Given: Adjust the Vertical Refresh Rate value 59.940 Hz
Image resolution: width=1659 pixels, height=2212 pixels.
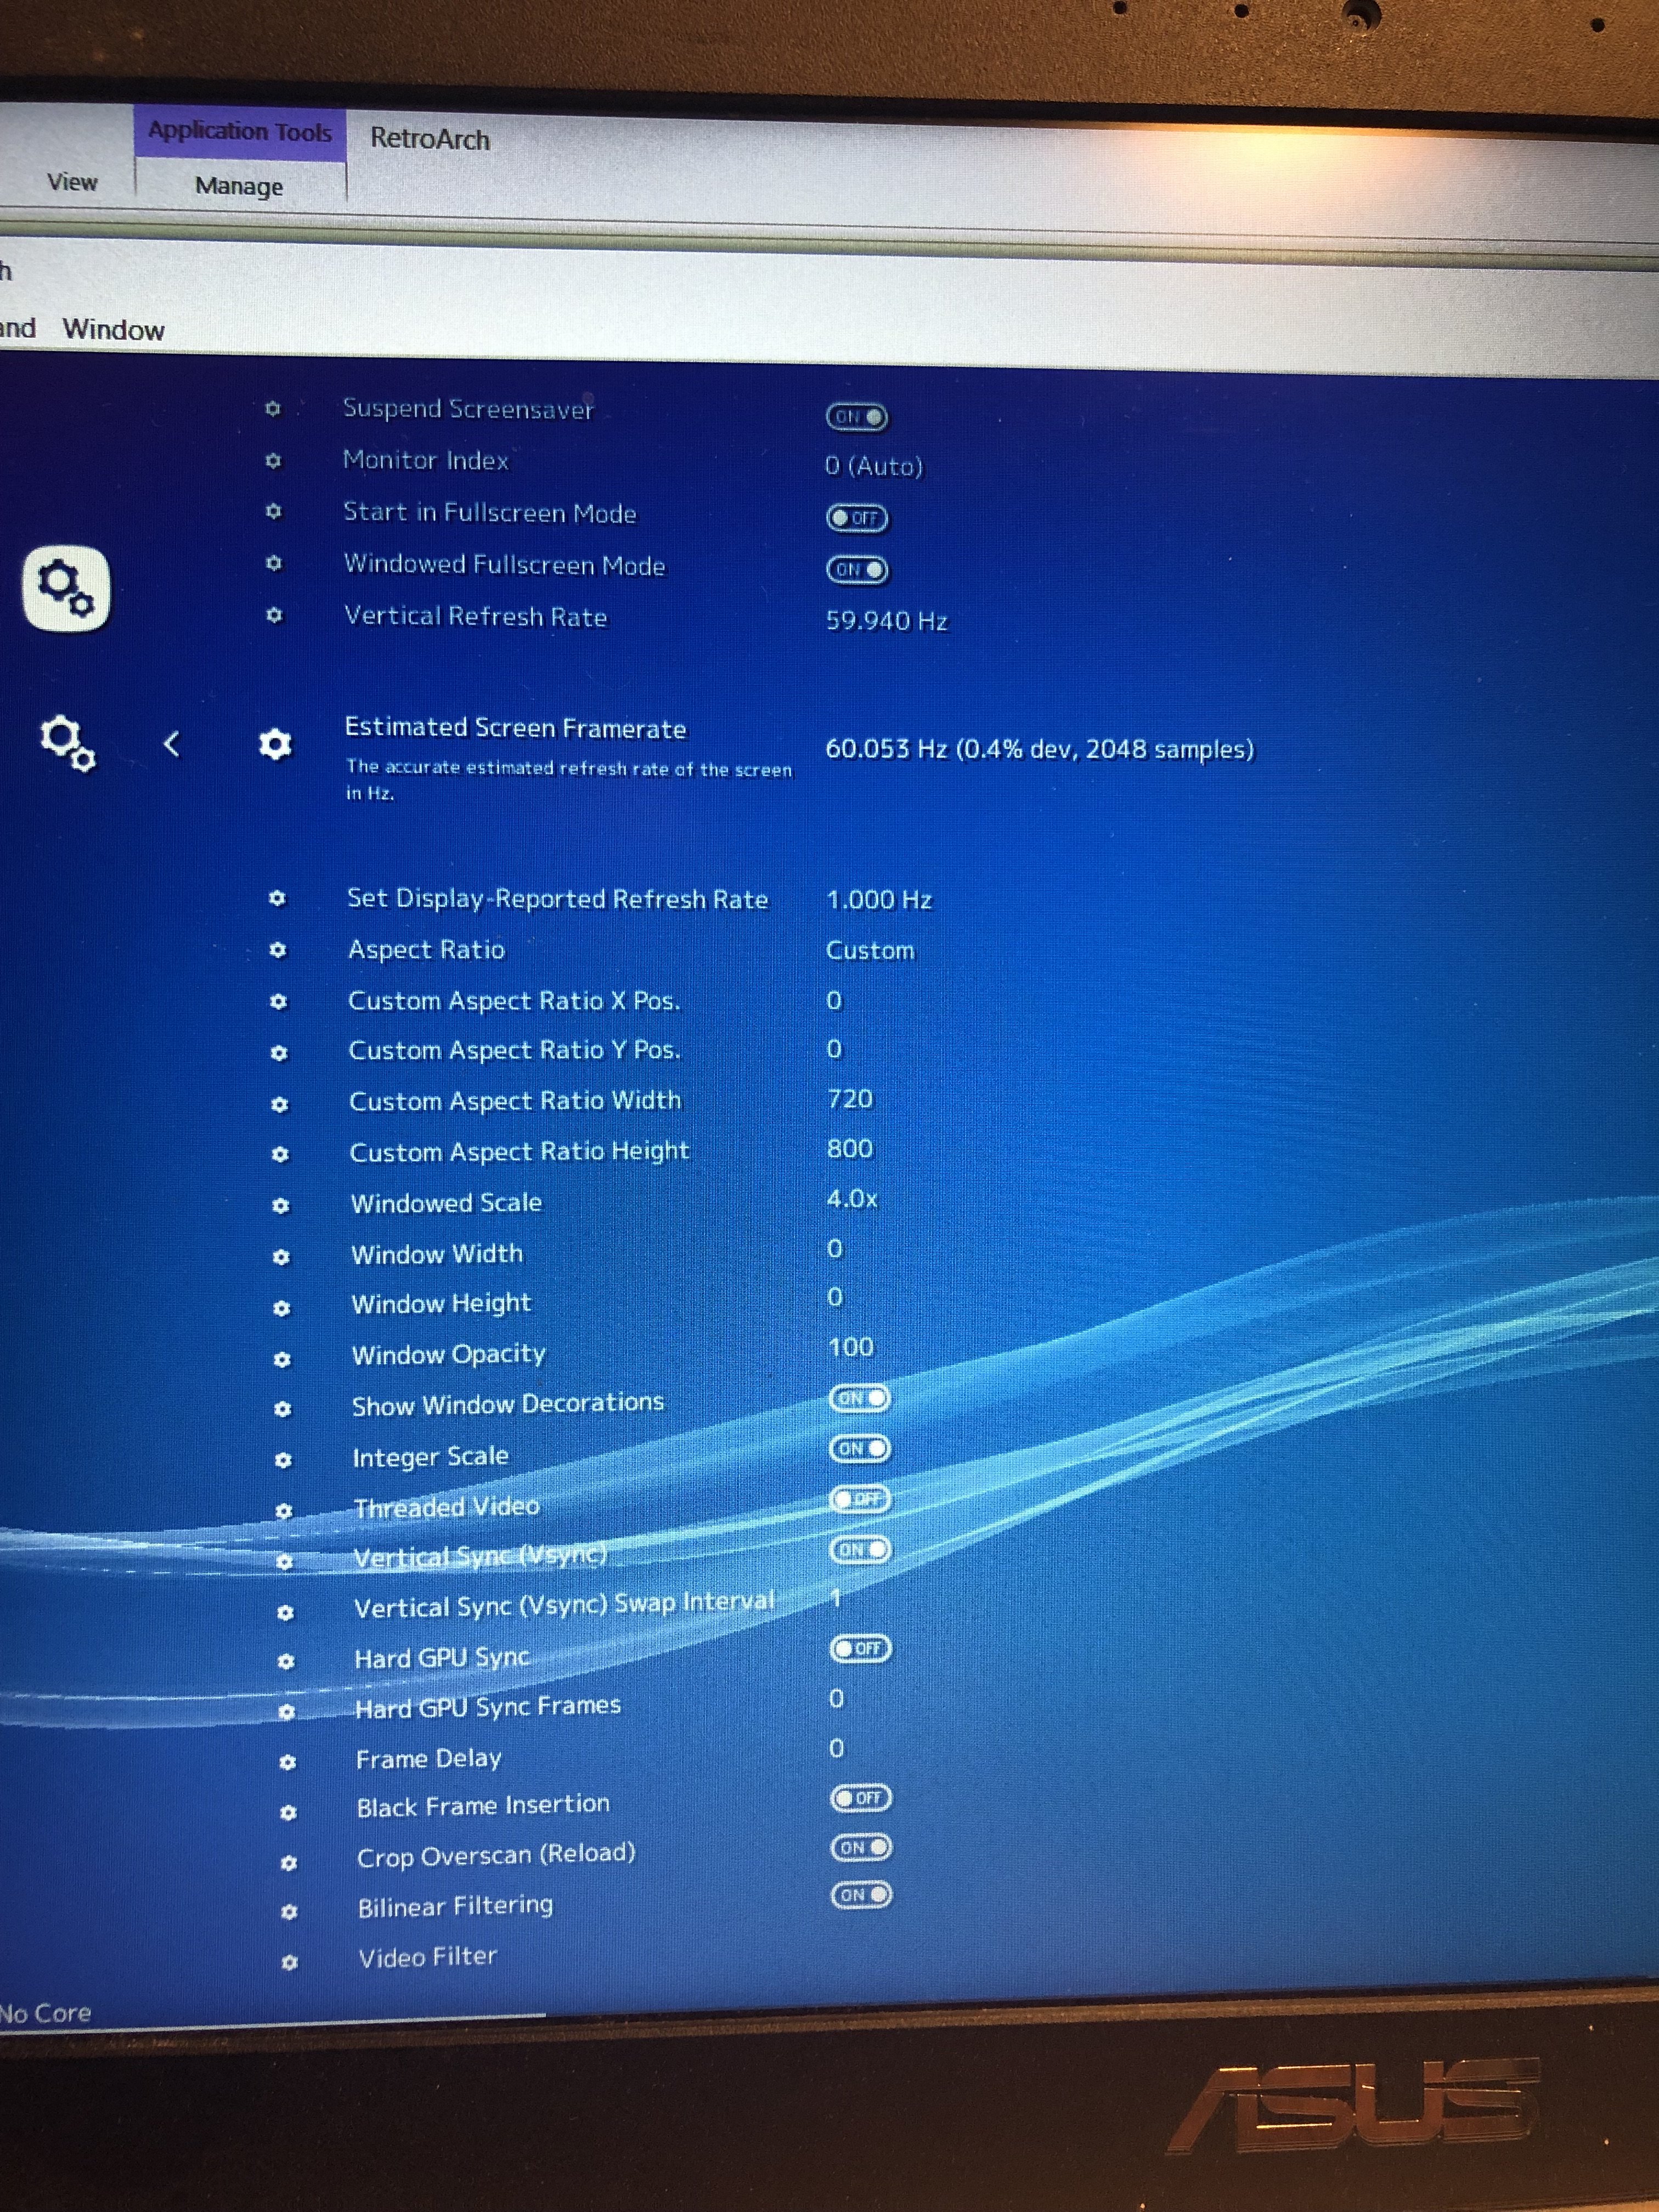Looking at the screenshot, I should pyautogui.click(x=887, y=621).
